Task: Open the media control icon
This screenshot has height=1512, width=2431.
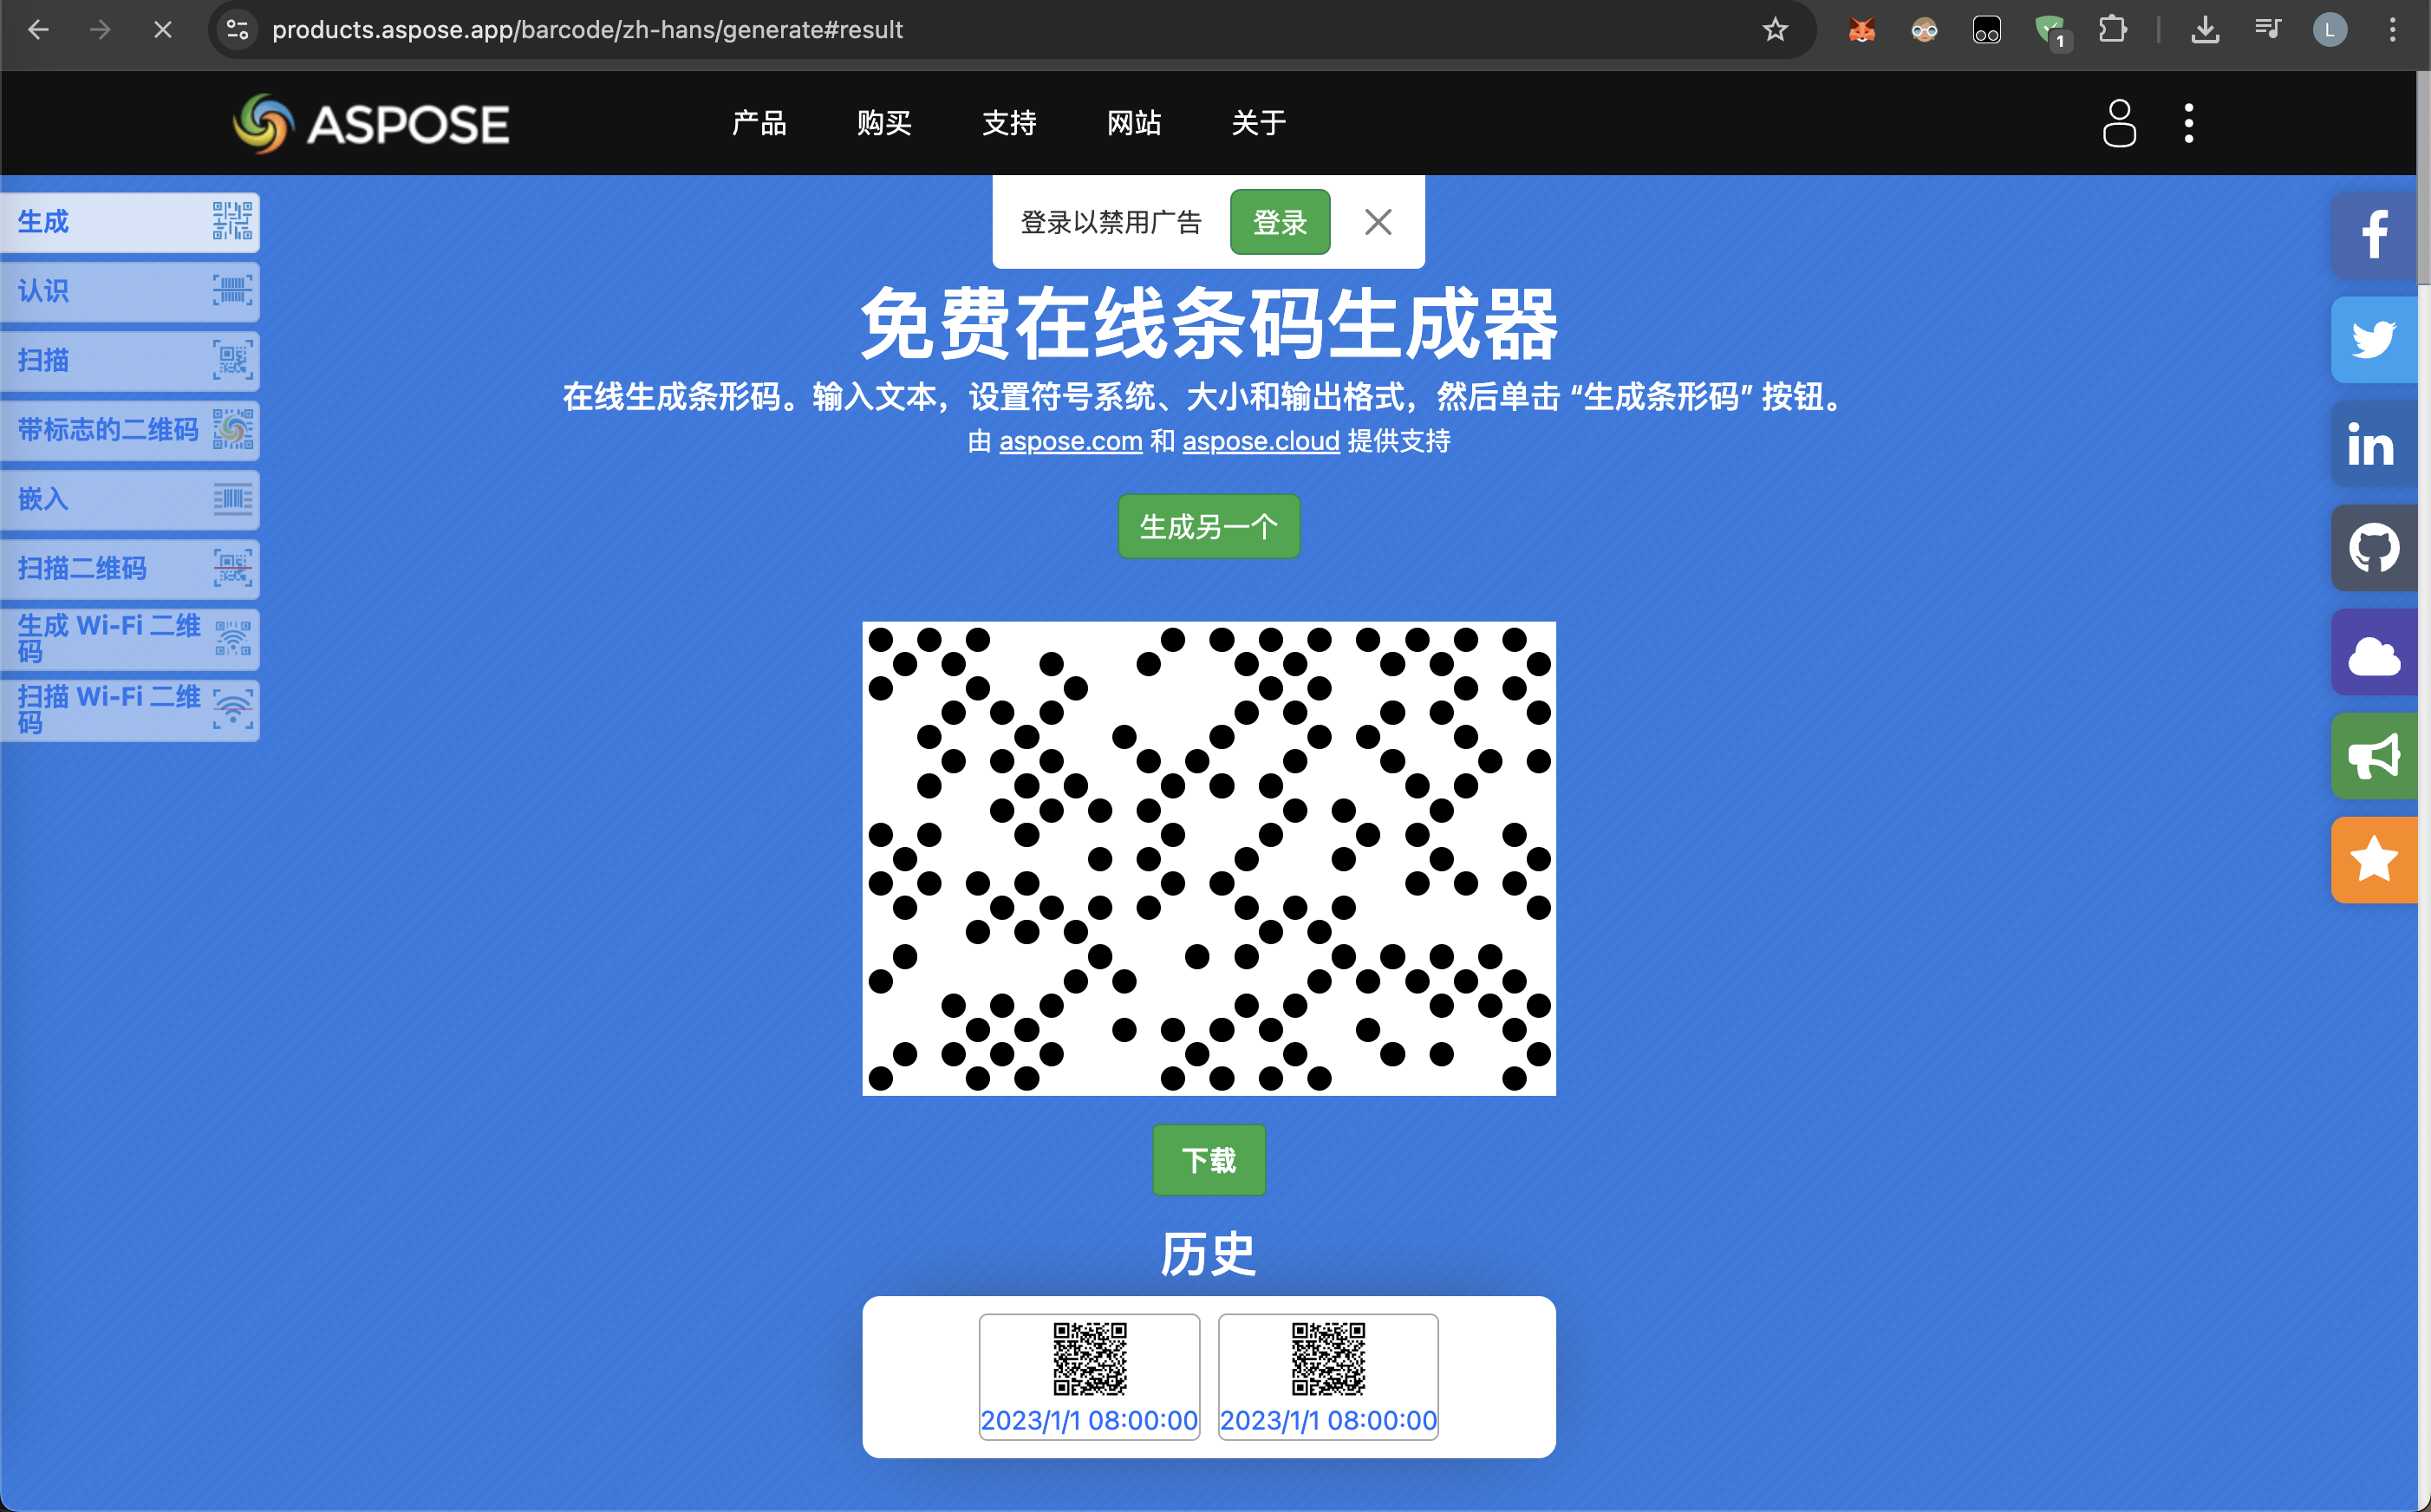Action: point(2268,30)
